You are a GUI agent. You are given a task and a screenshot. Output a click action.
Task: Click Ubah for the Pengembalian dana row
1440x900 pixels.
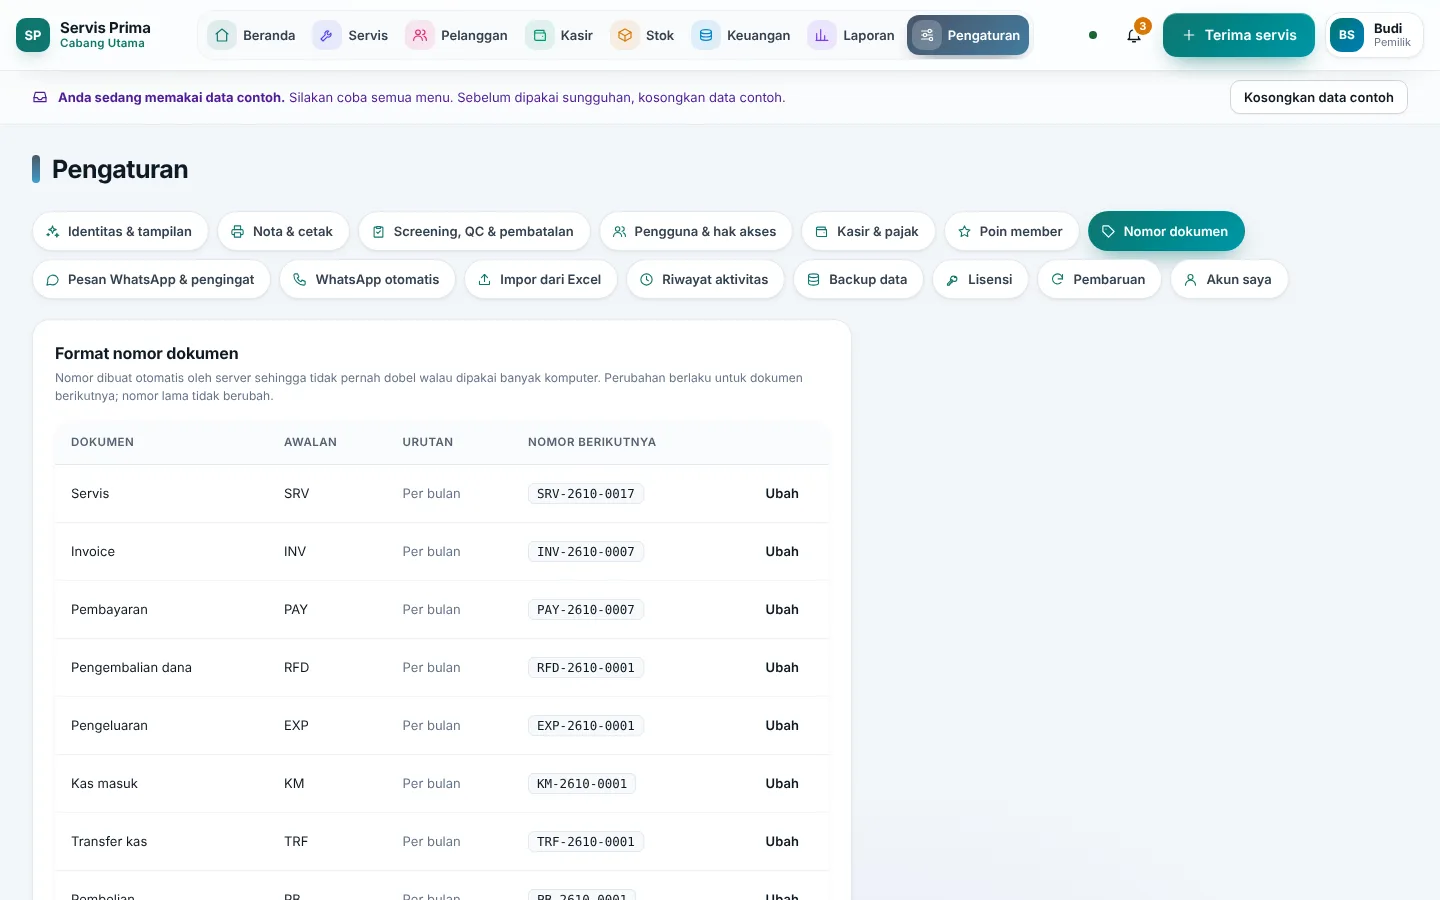click(782, 667)
